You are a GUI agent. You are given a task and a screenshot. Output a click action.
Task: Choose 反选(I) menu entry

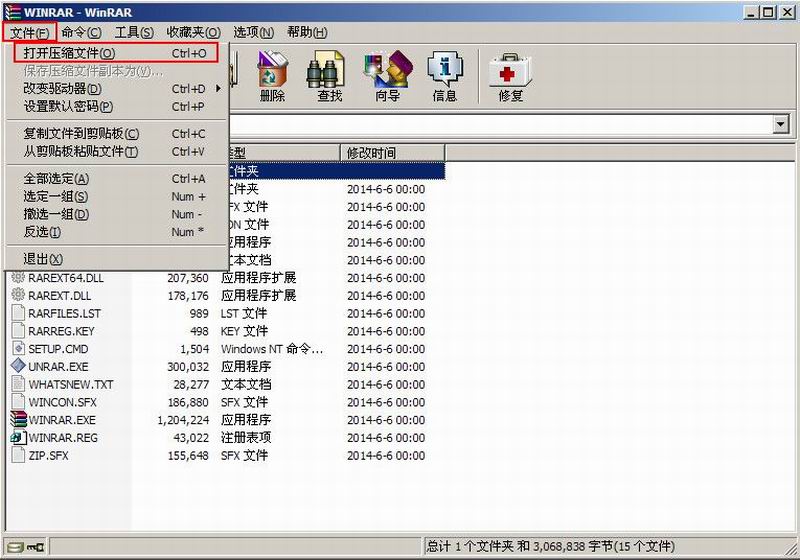(117, 232)
